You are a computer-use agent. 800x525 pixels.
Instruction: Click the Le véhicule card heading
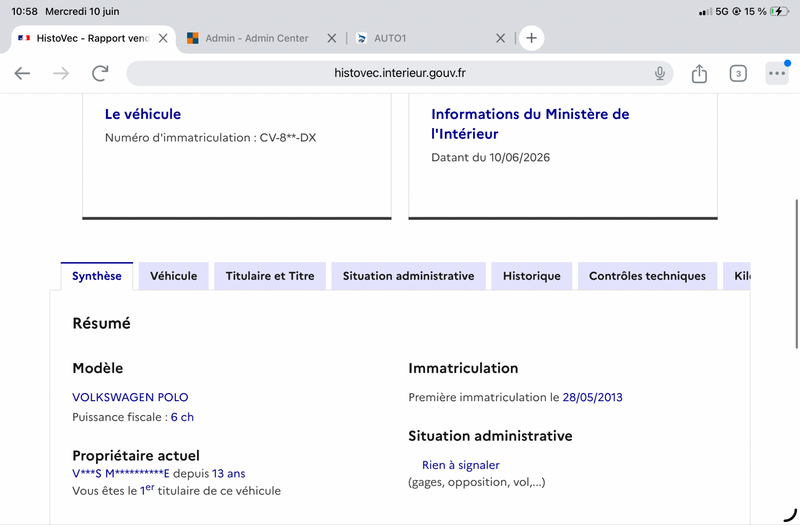143,114
